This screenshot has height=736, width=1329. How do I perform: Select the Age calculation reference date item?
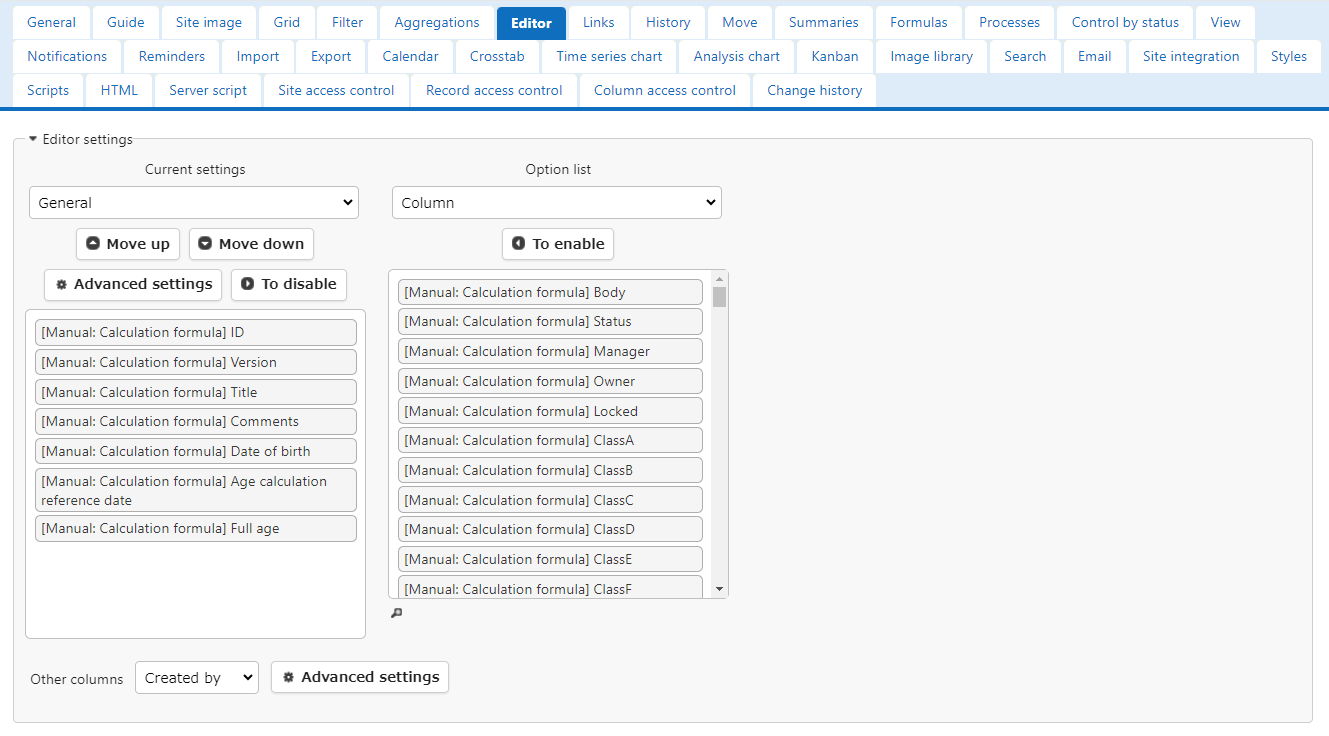point(196,490)
